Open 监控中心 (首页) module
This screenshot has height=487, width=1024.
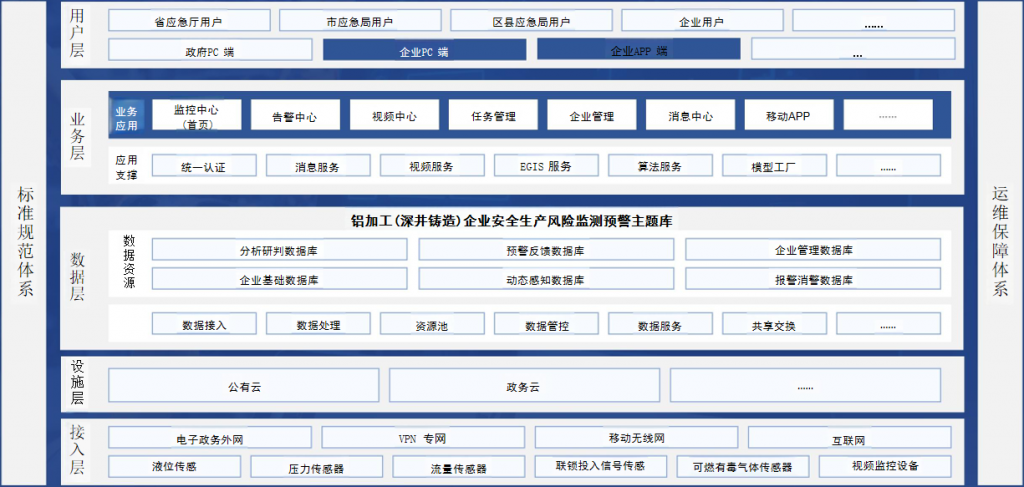pyautogui.click(x=196, y=115)
